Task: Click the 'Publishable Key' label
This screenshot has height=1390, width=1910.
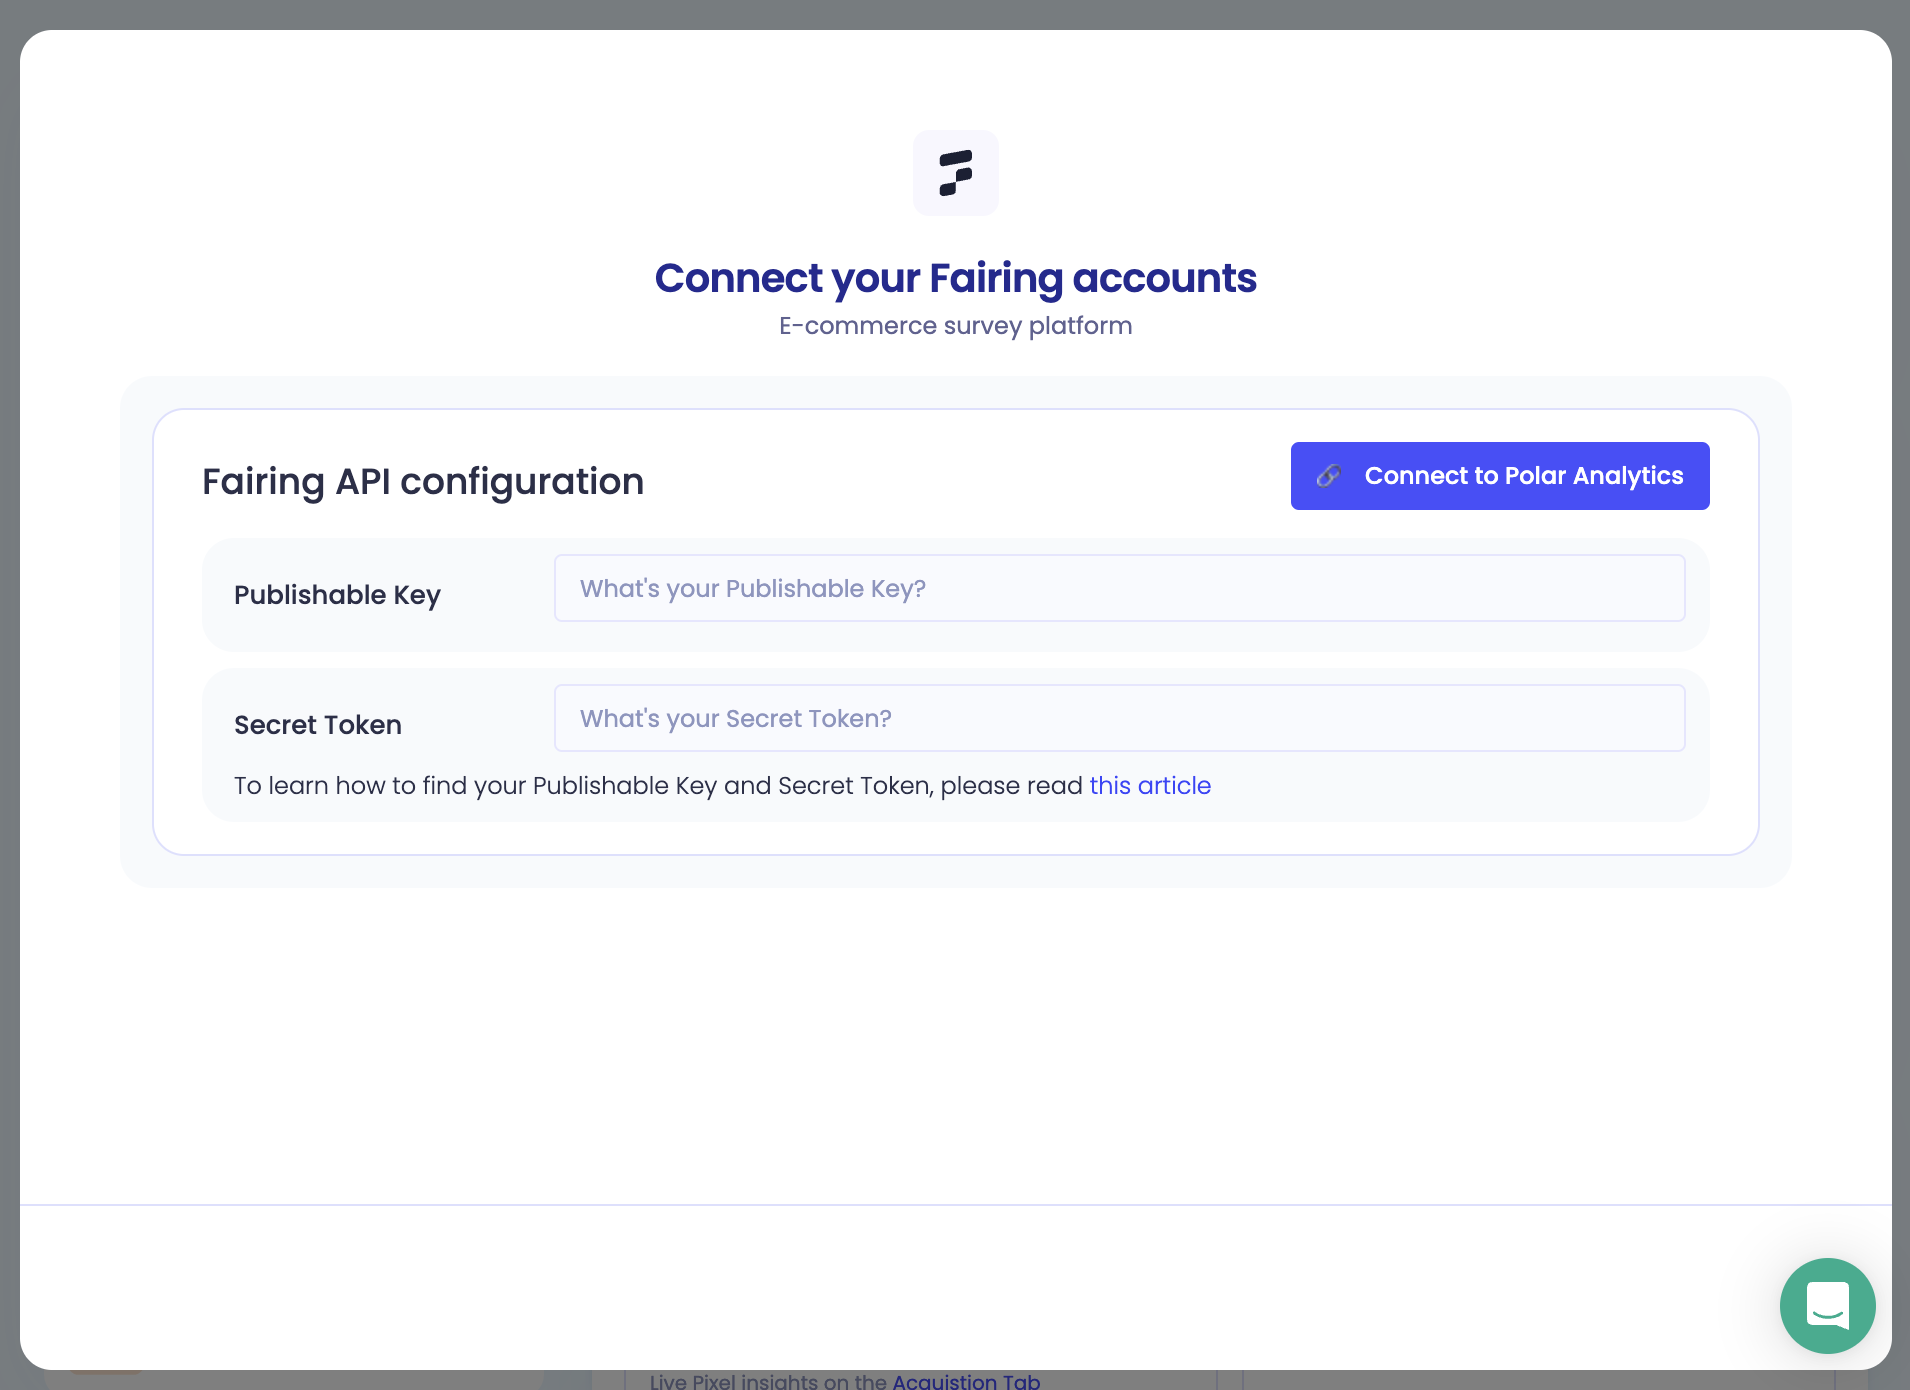Action: 337,595
